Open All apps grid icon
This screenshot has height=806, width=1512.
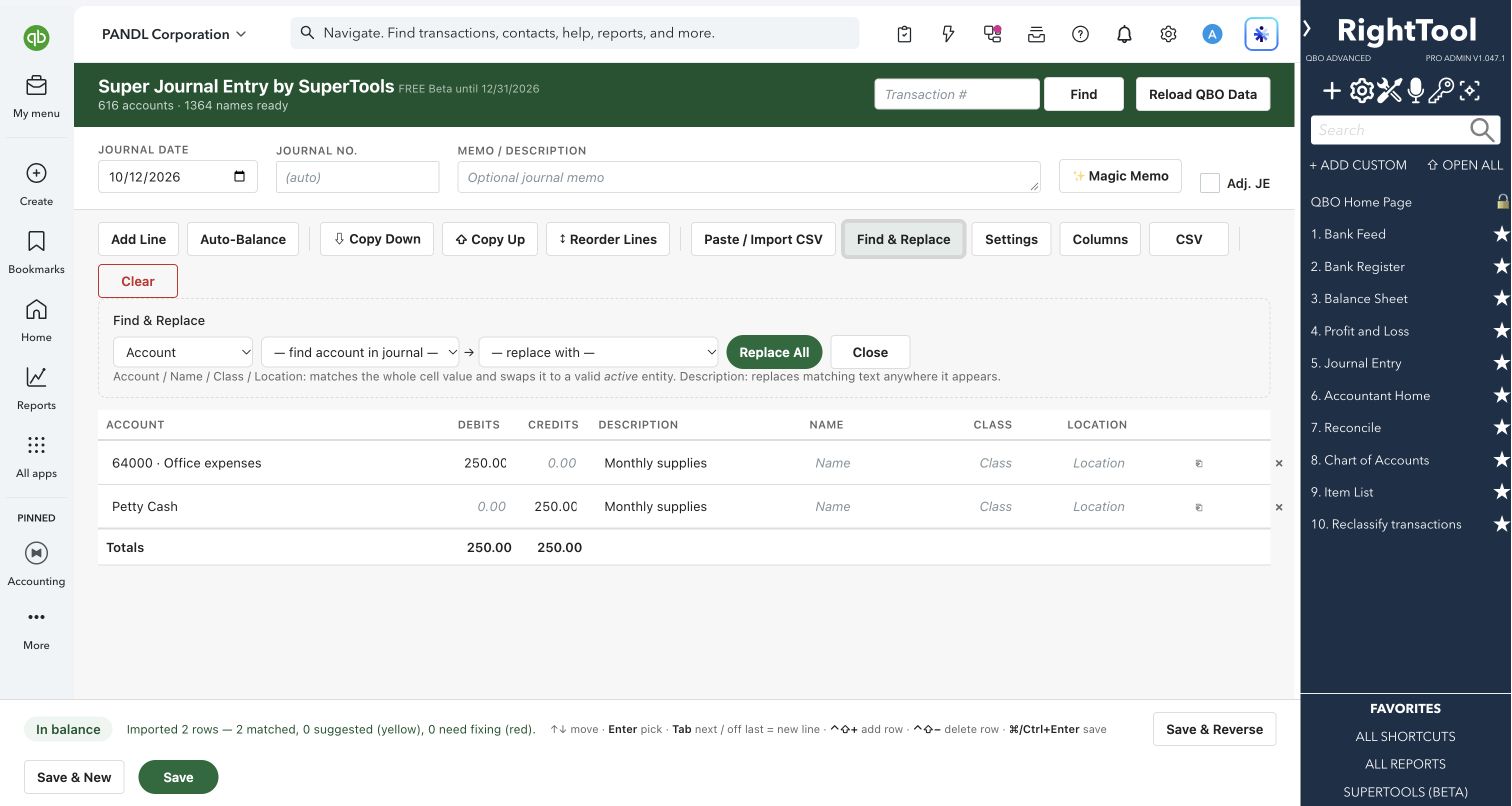tap(36, 445)
